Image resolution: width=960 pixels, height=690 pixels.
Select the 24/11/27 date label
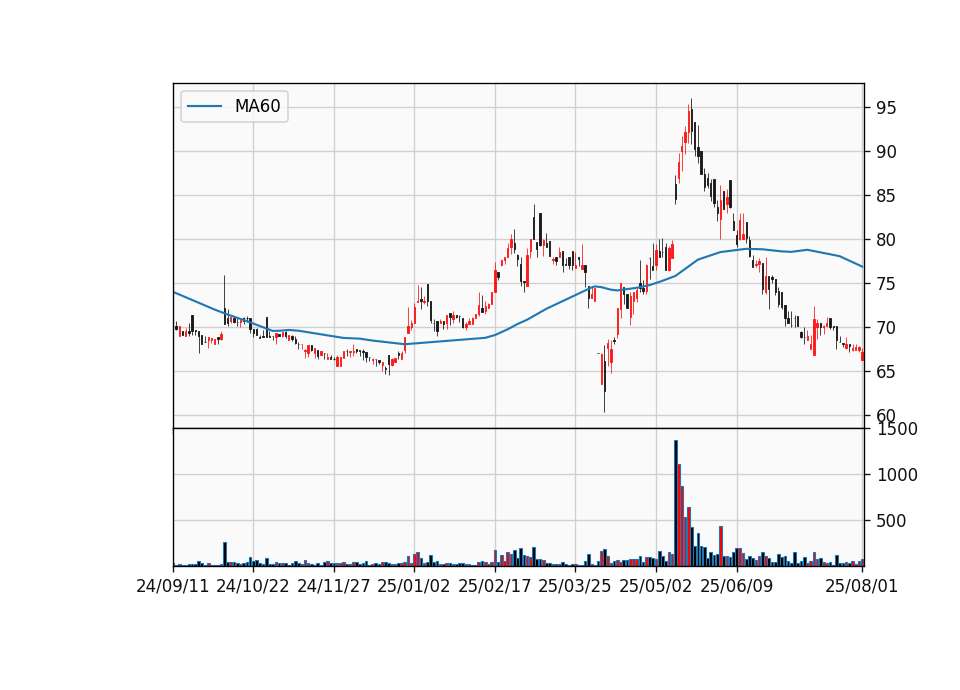click(x=334, y=586)
